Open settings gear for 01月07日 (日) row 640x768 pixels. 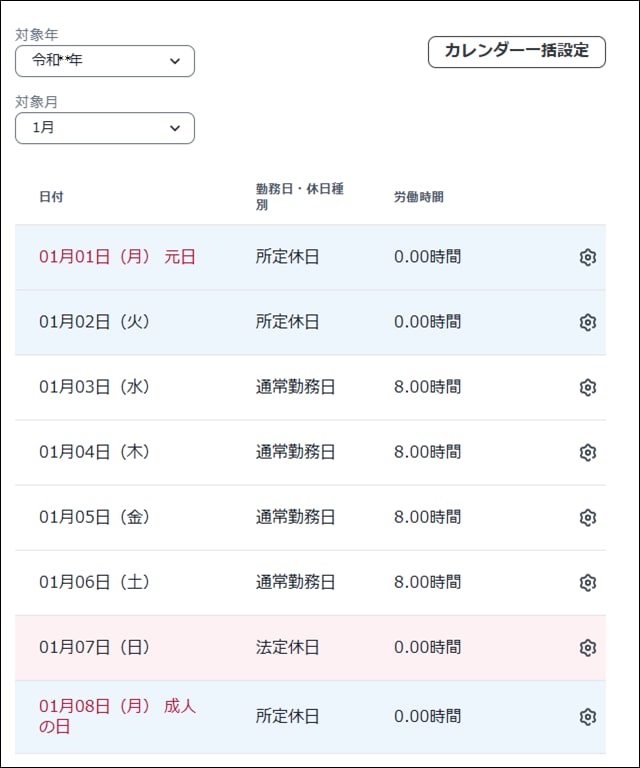587,648
